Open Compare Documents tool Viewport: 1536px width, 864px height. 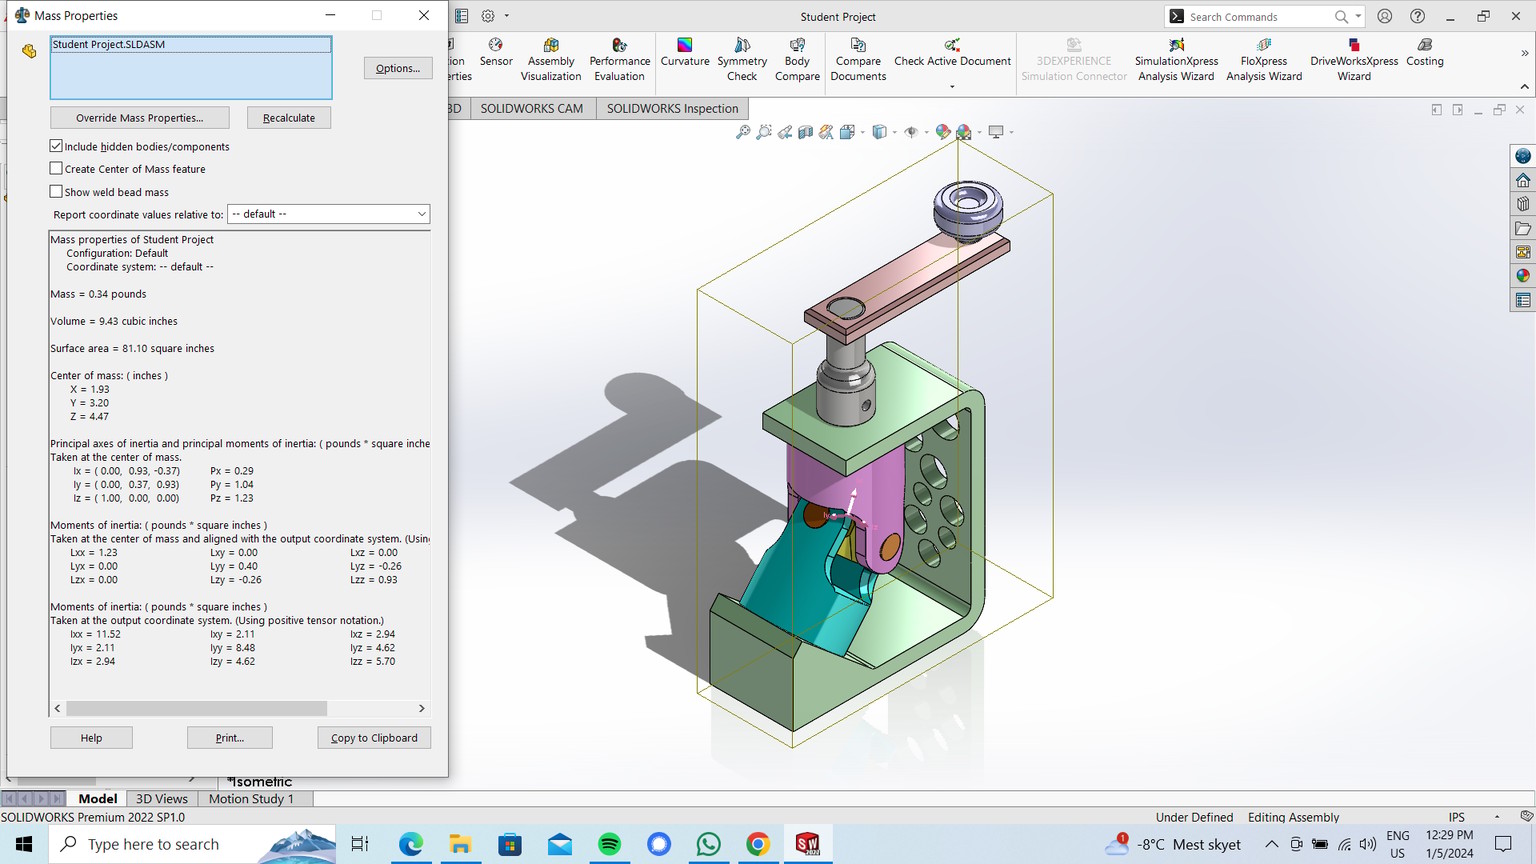point(858,60)
